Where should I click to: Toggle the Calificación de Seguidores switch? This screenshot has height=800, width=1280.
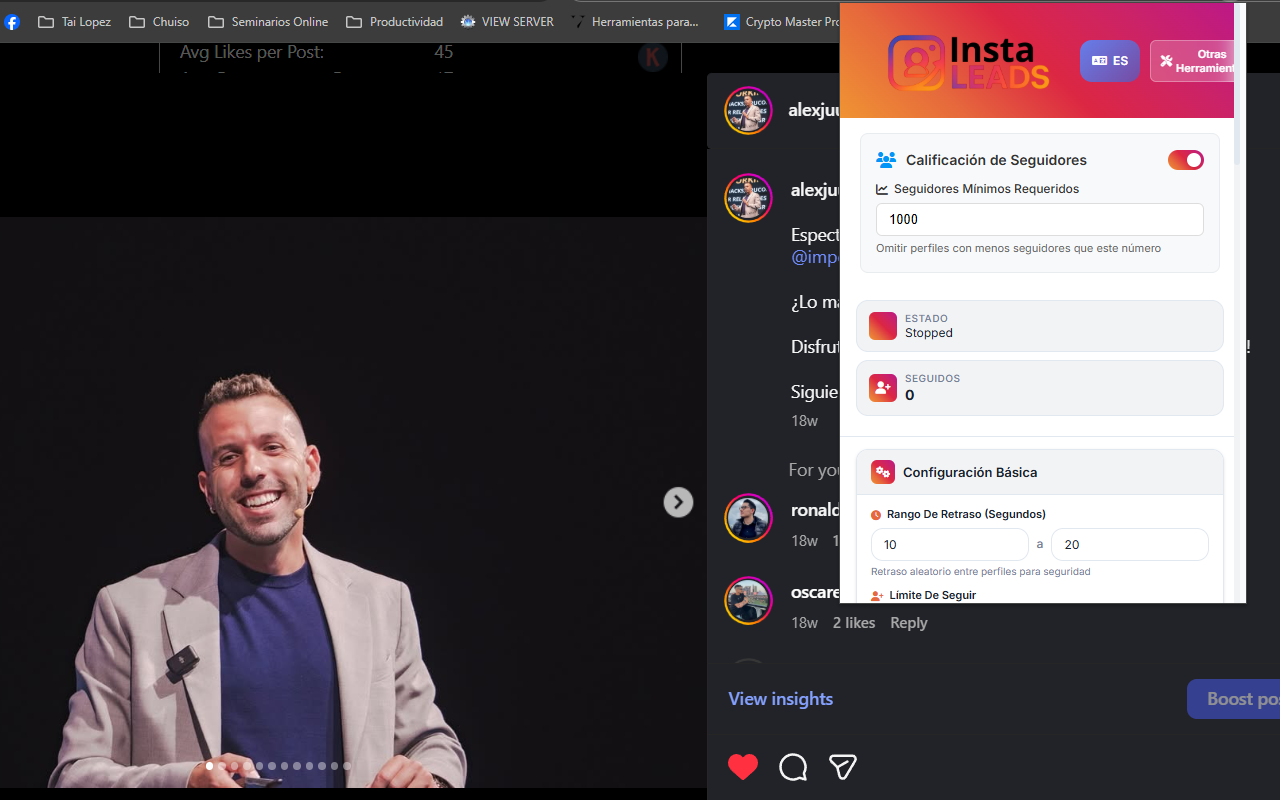(x=1186, y=160)
